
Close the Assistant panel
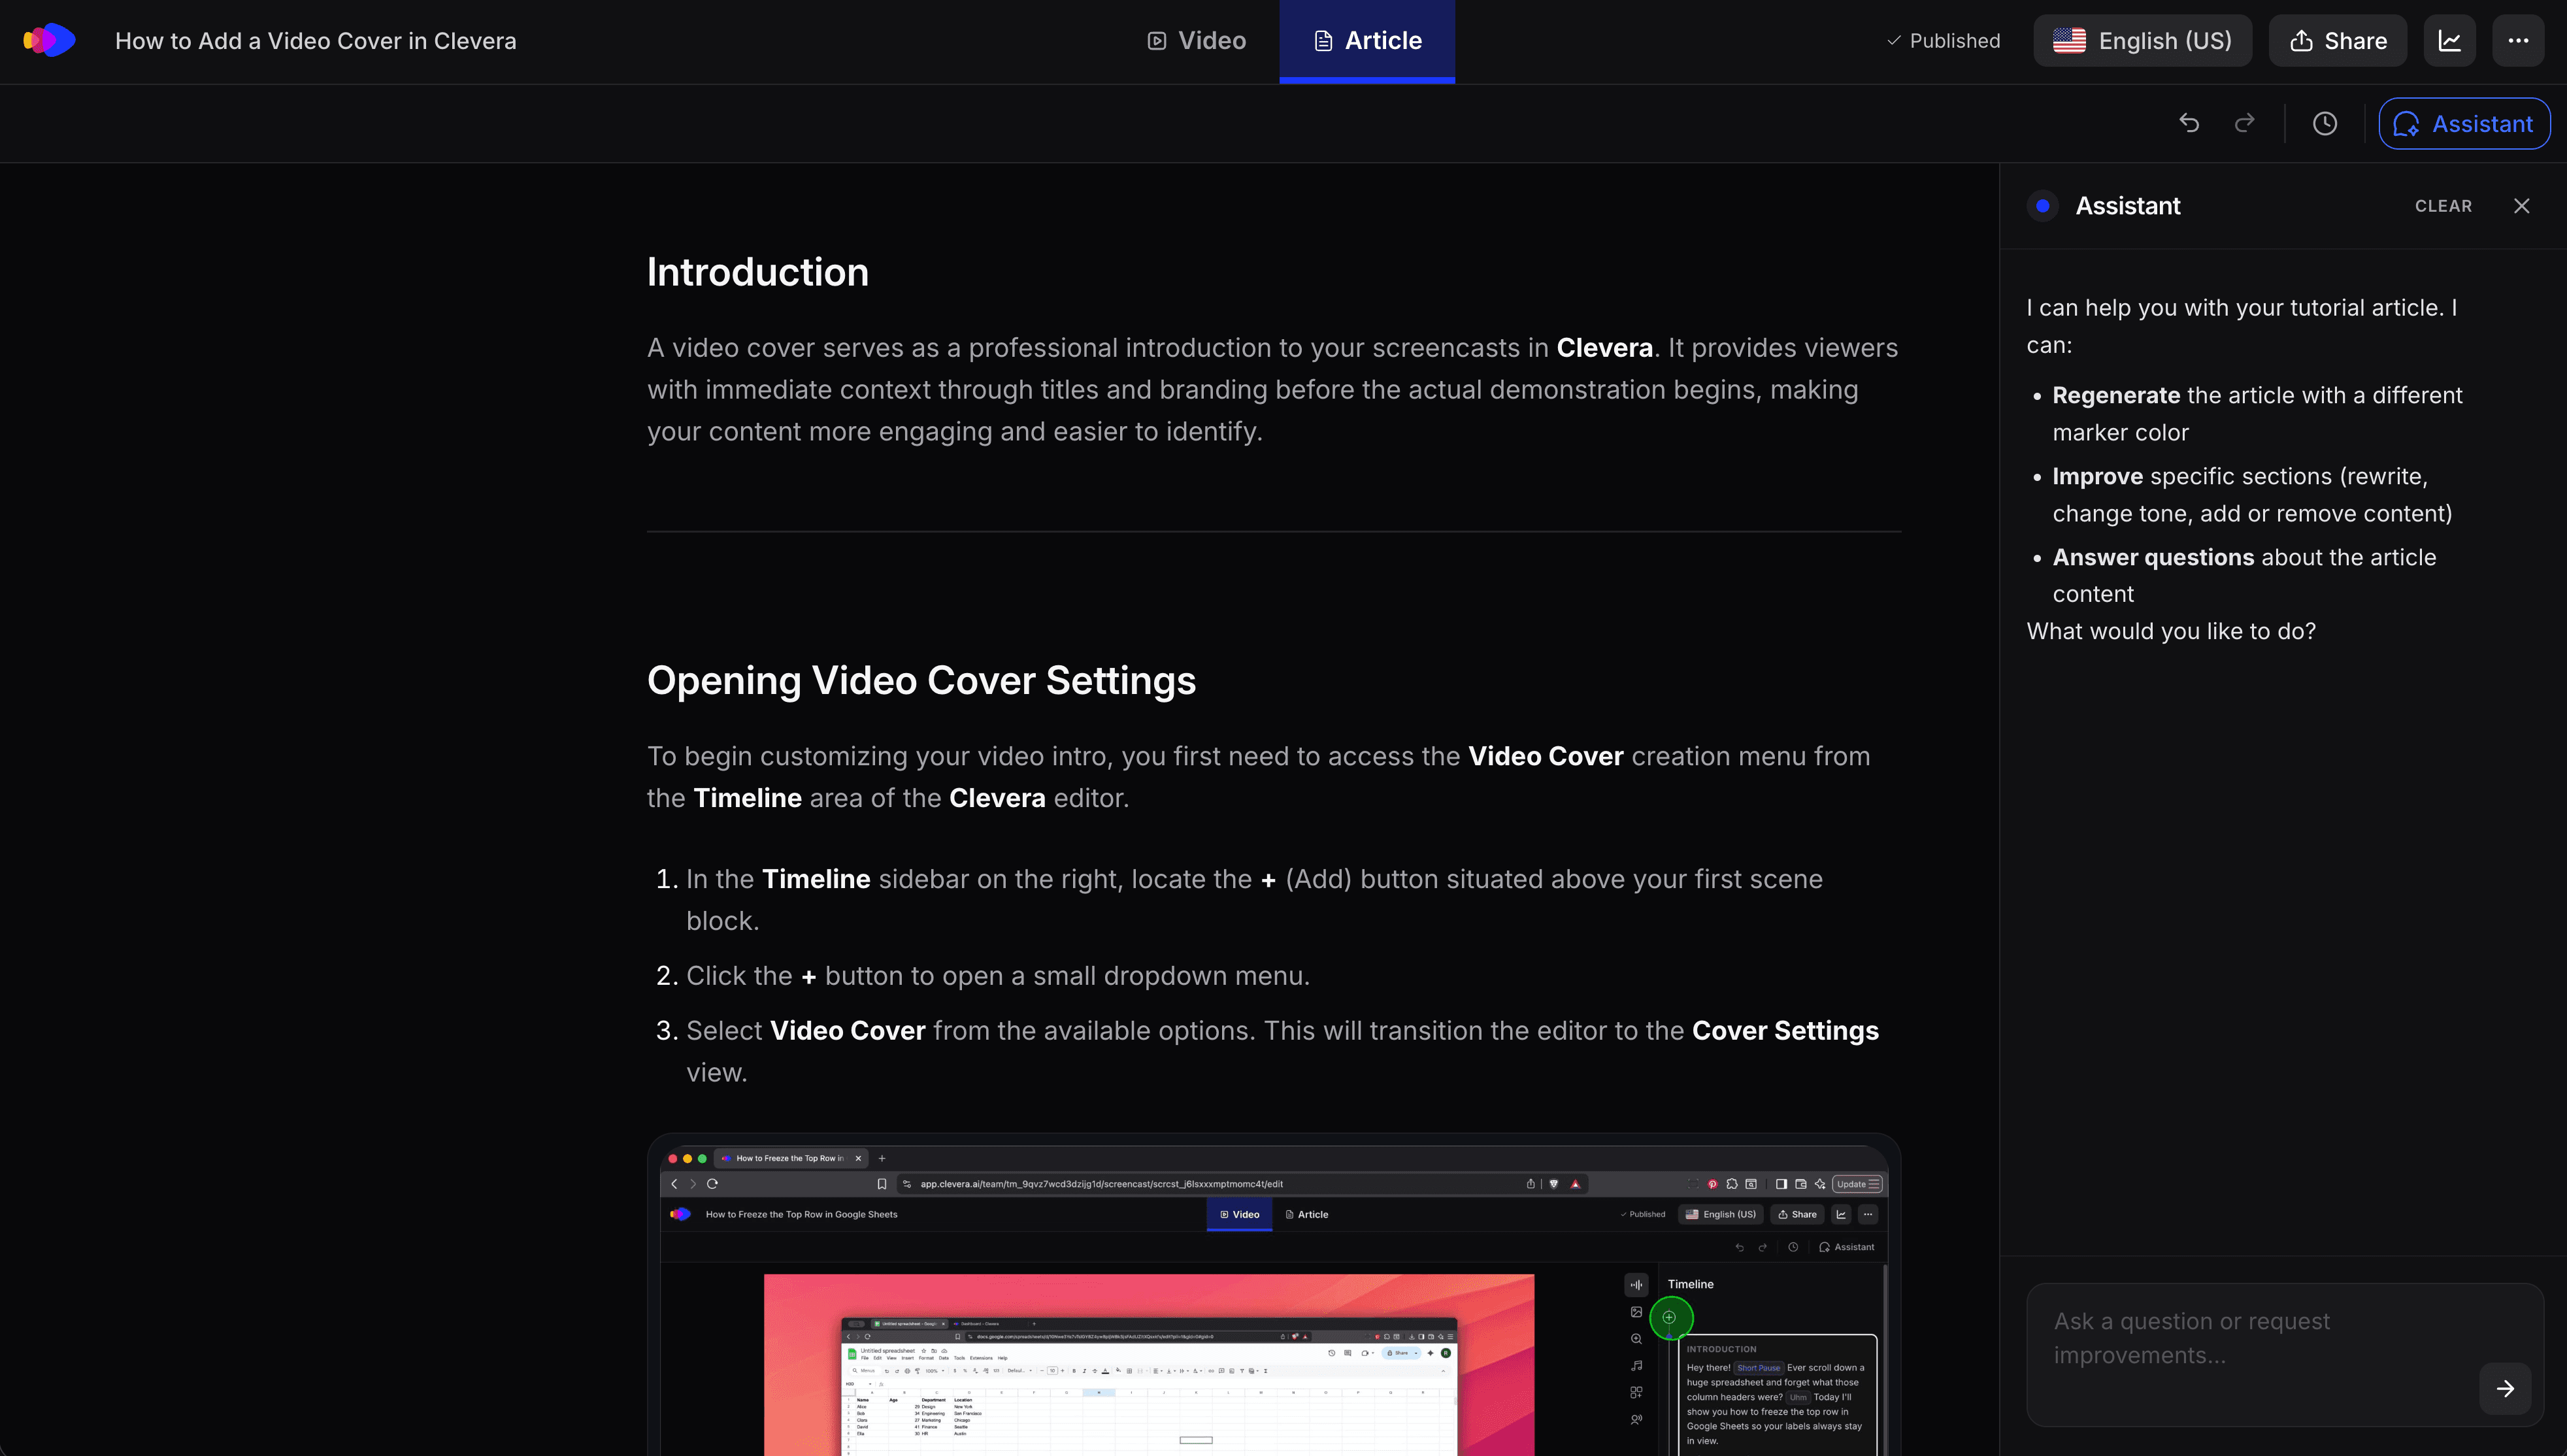click(x=2521, y=206)
